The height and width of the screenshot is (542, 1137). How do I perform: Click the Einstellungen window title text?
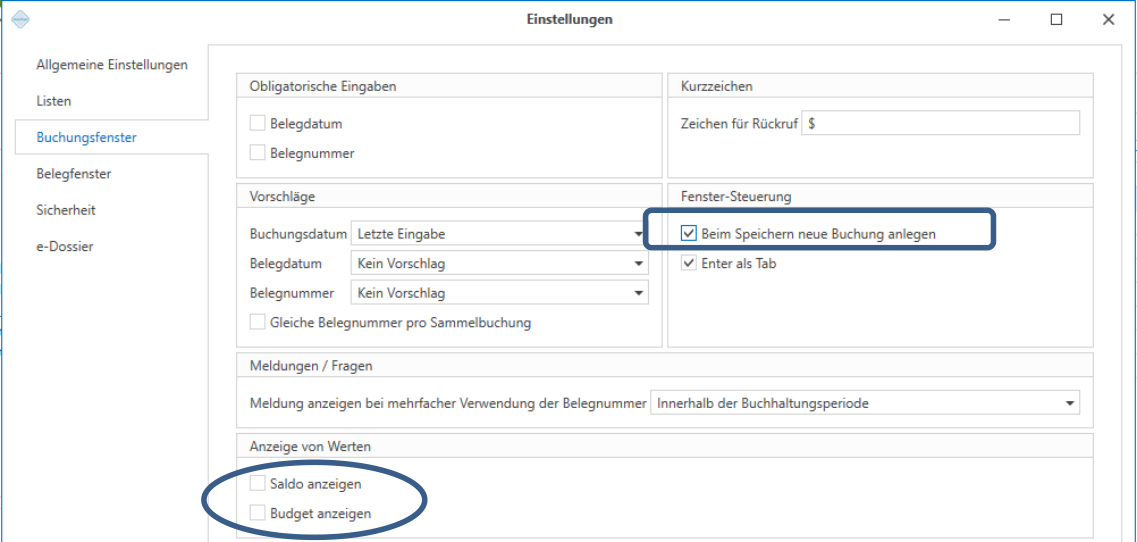pyautogui.click(x=569, y=20)
